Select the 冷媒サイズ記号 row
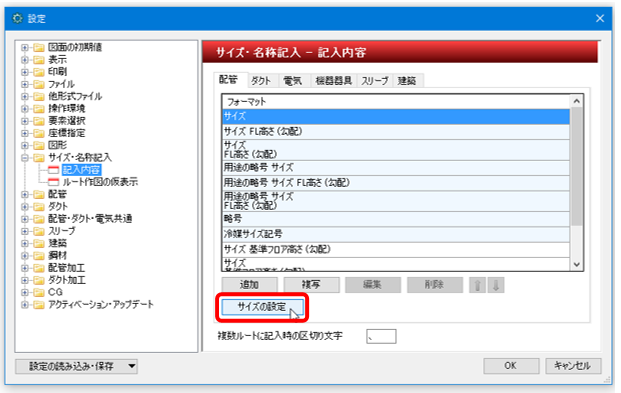The image size is (621, 393). [396, 234]
